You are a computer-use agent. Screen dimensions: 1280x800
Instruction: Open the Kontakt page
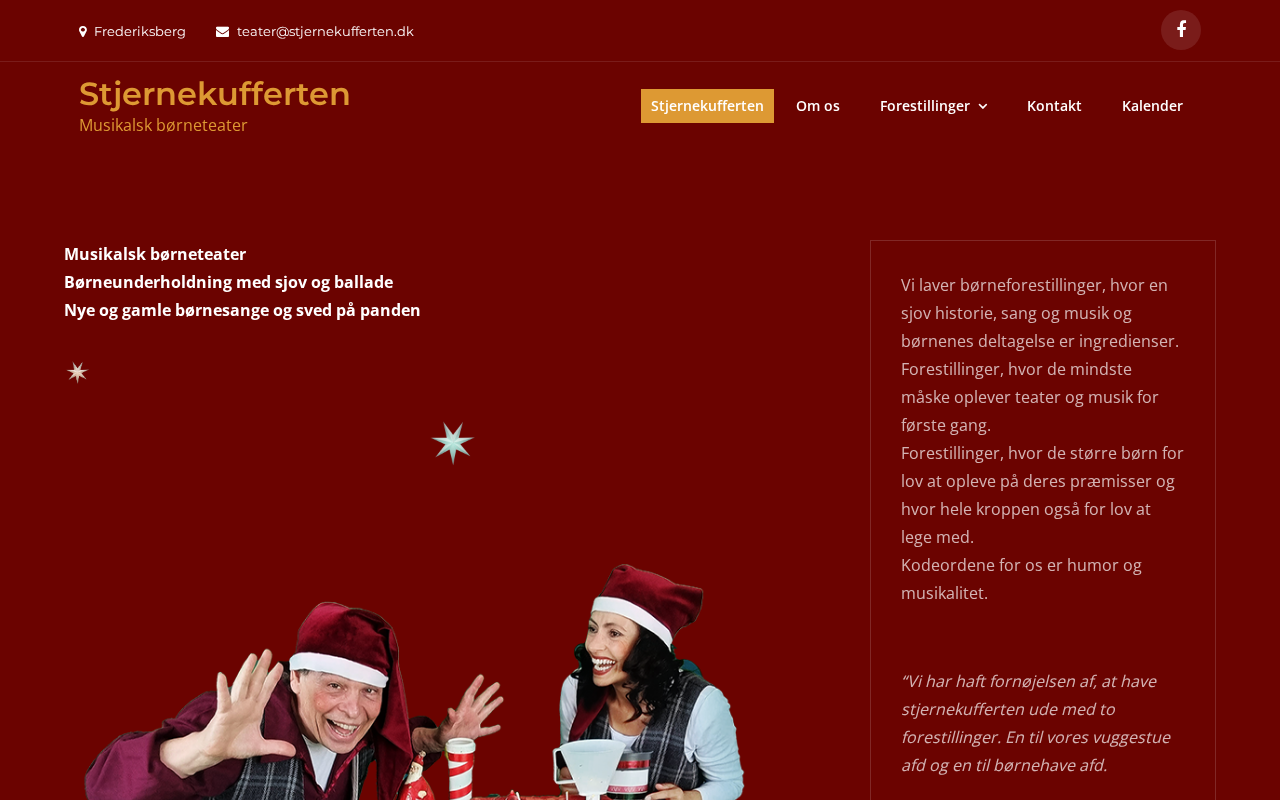[x=1054, y=106]
